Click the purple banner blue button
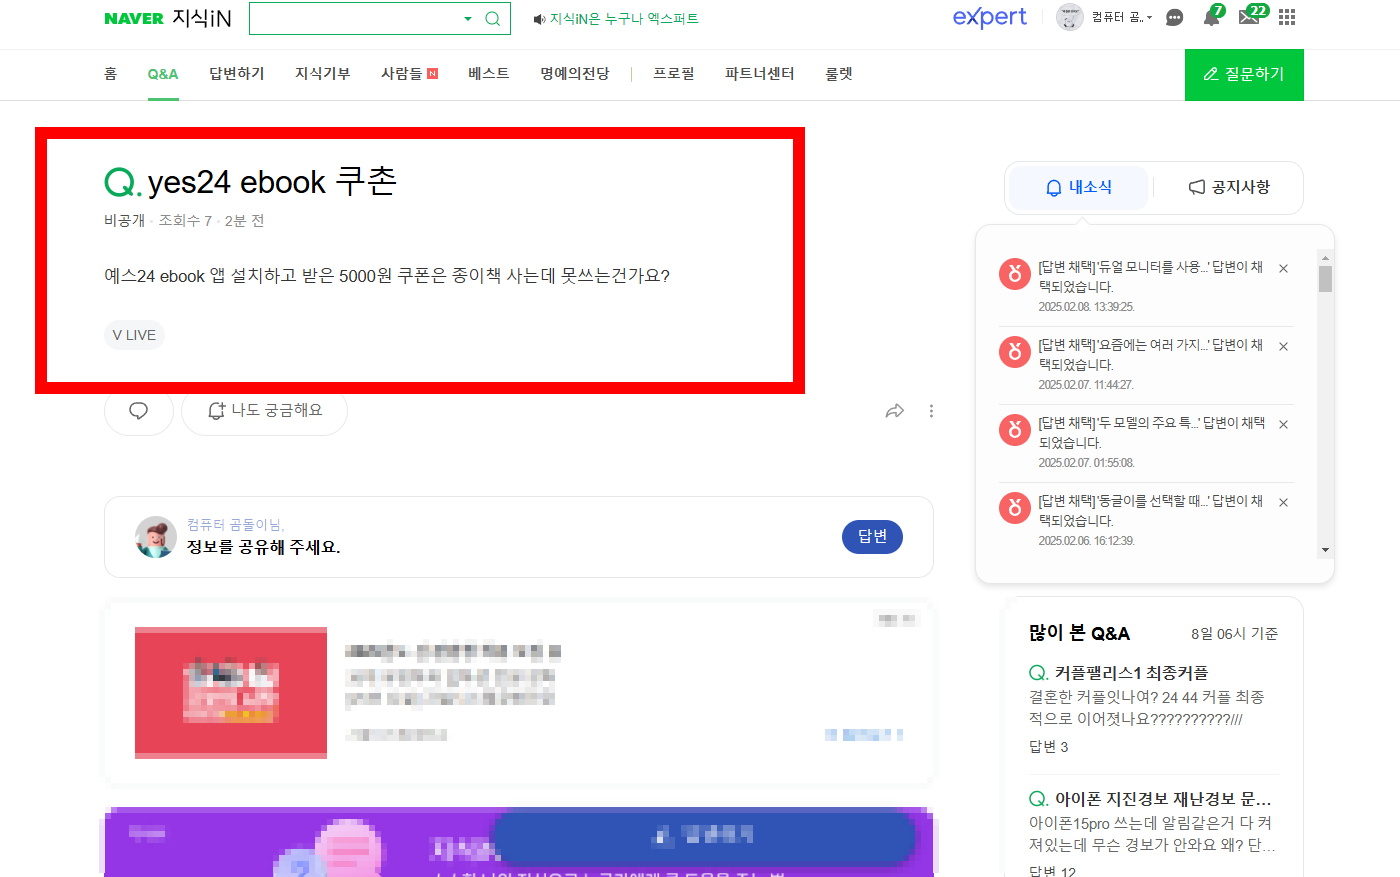The height and width of the screenshot is (877, 1400). point(704,837)
